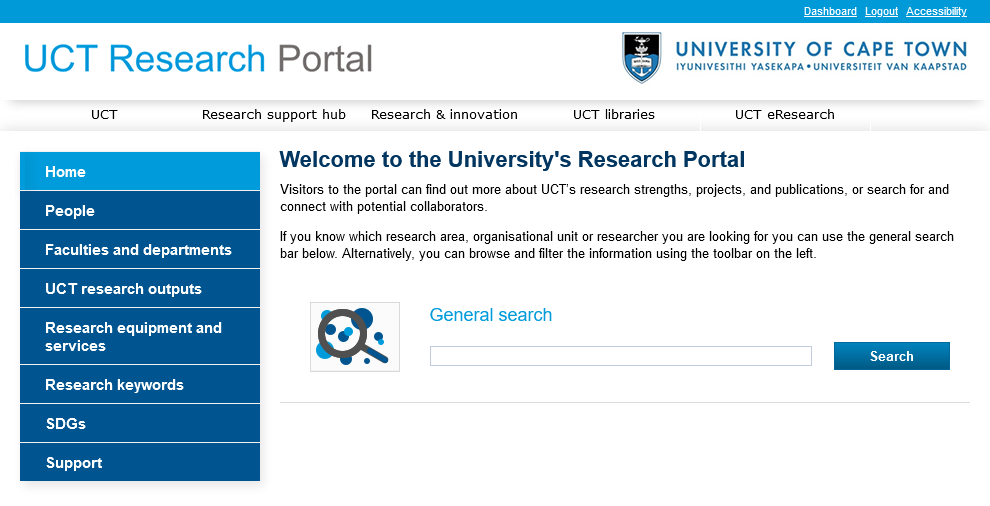The height and width of the screenshot is (506, 990).
Task: Open the People sidebar section
Action: coord(140,211)
